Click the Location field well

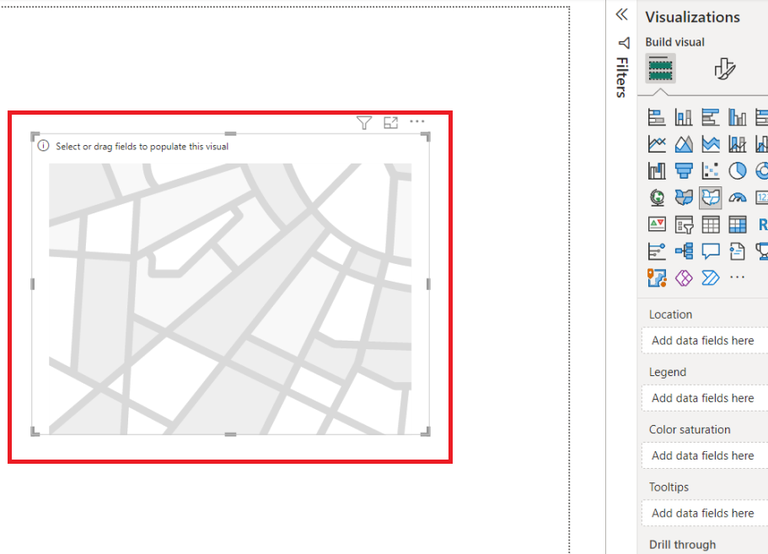coord(705,340)
